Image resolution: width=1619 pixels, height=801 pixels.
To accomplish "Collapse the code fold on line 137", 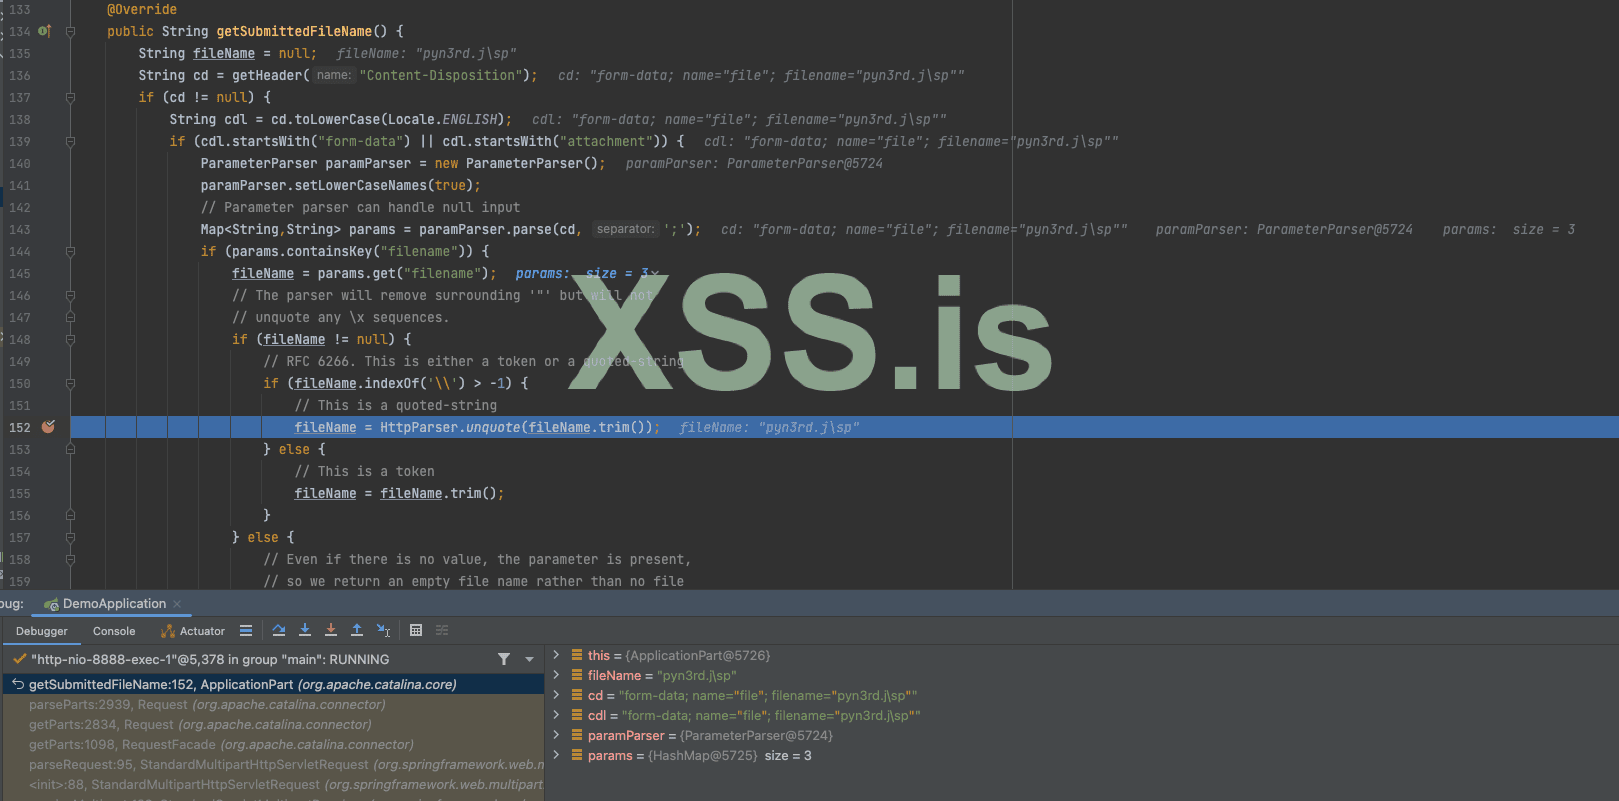I will (x=70, y=97).
